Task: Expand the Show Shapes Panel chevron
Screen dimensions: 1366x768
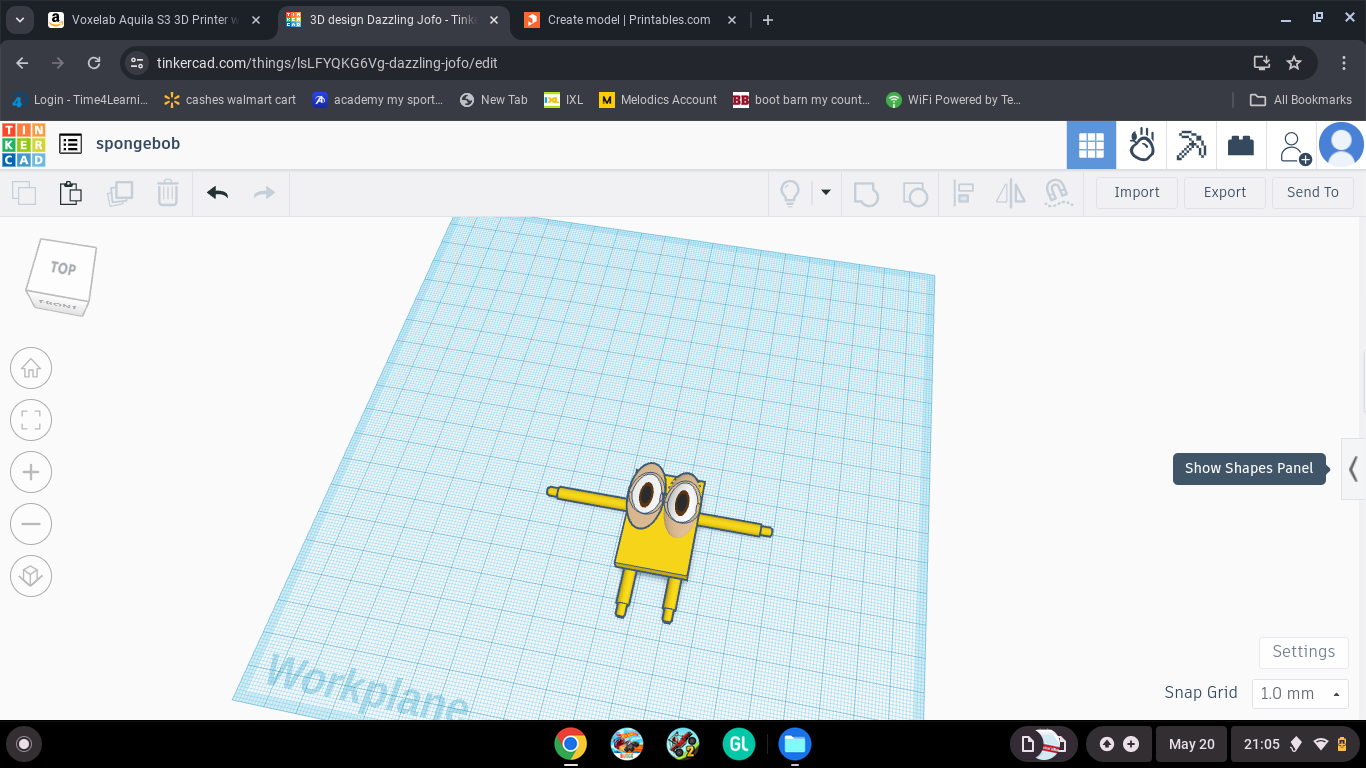Action: [x=1353, y=468]
